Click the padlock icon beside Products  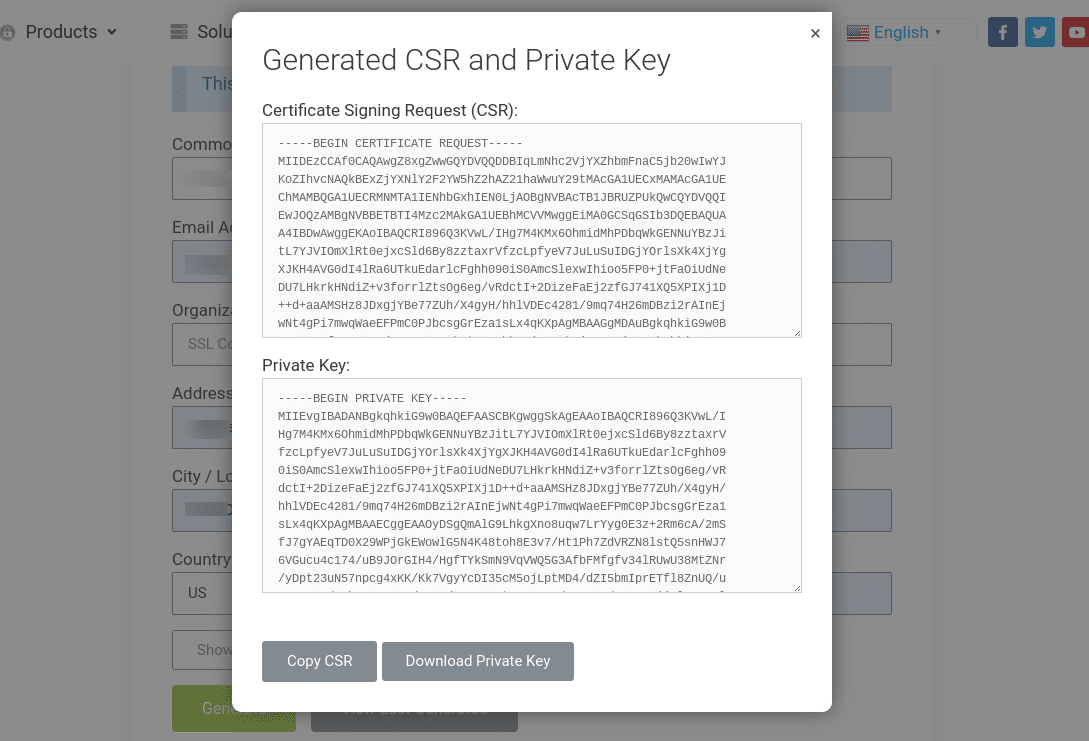[x=9, y=31]
